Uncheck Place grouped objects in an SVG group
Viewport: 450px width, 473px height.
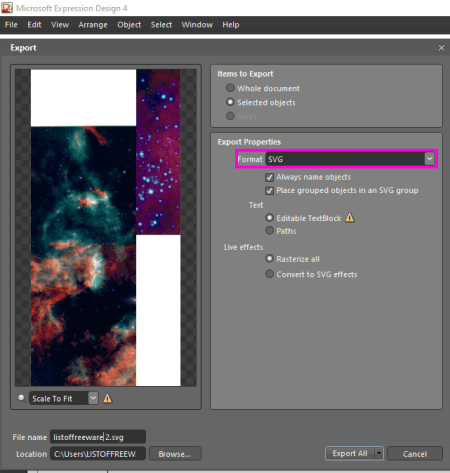269,191
